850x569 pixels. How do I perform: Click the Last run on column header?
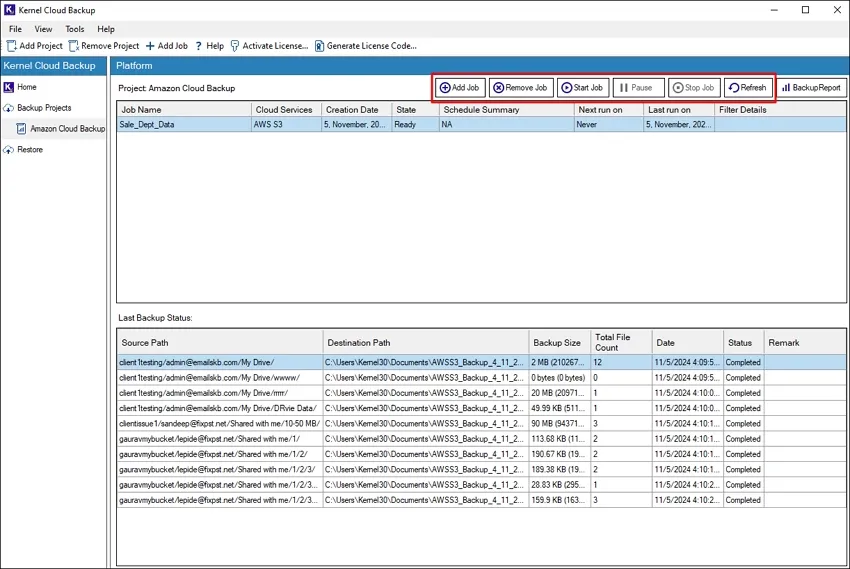coord(679,109)
